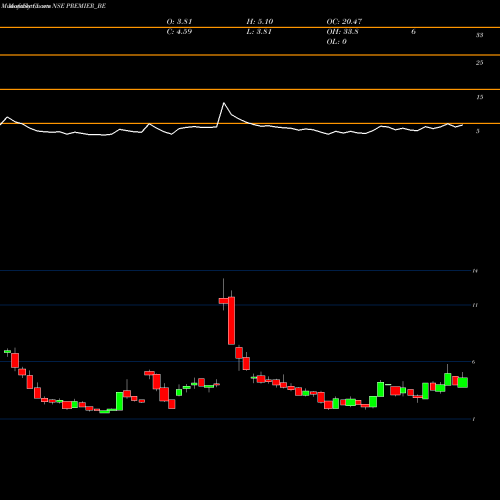Click the 15 axis label on indicator
The image size is (500, 500).
(479, 97)
